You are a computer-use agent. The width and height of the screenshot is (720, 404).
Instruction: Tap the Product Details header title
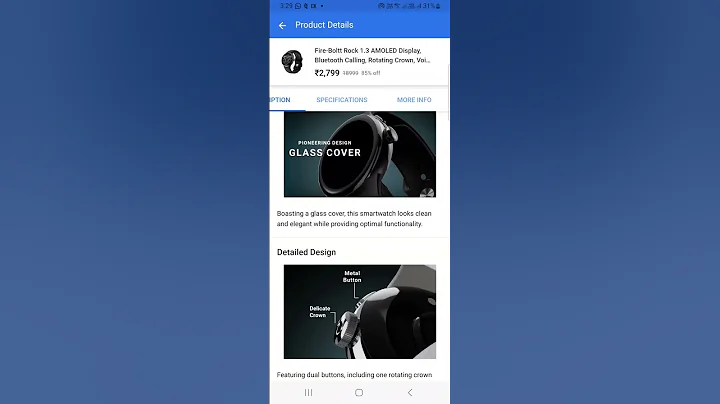[324, 25]
